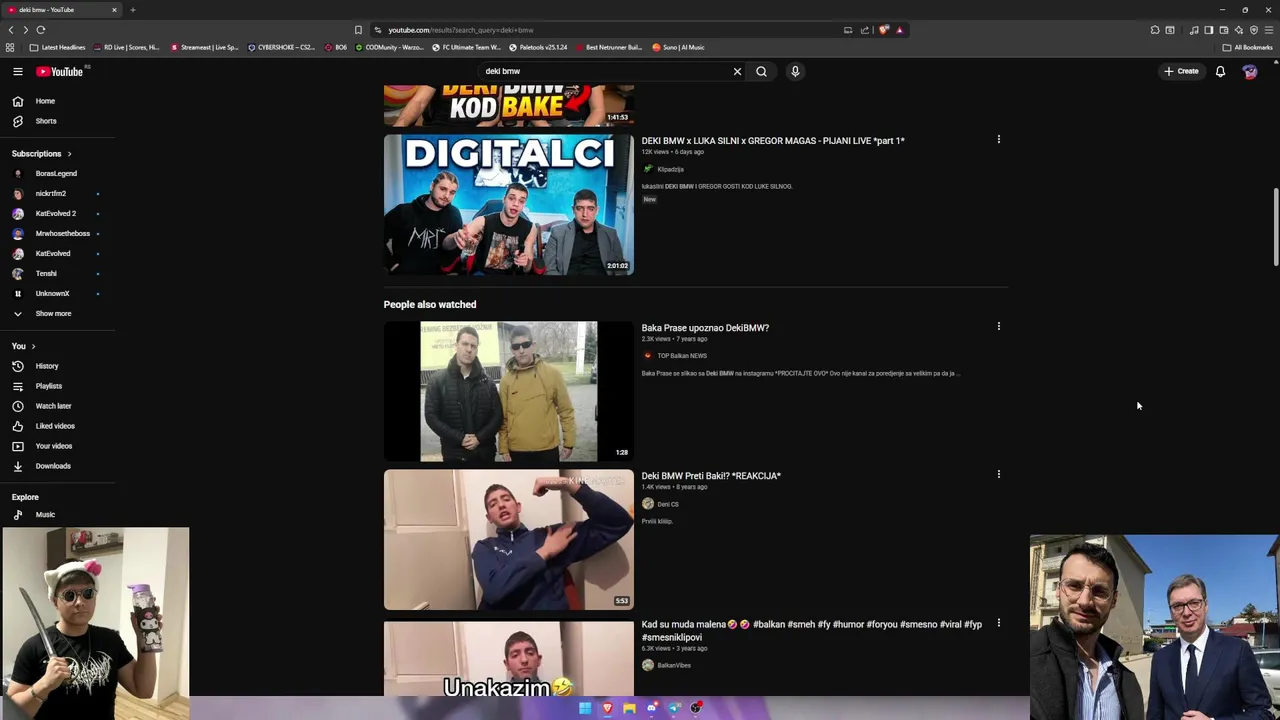Image resolution: width=1280 pixels, height=720 pixels.
Task: Open Streameast bookmark
Action: [x=205, y=47]
